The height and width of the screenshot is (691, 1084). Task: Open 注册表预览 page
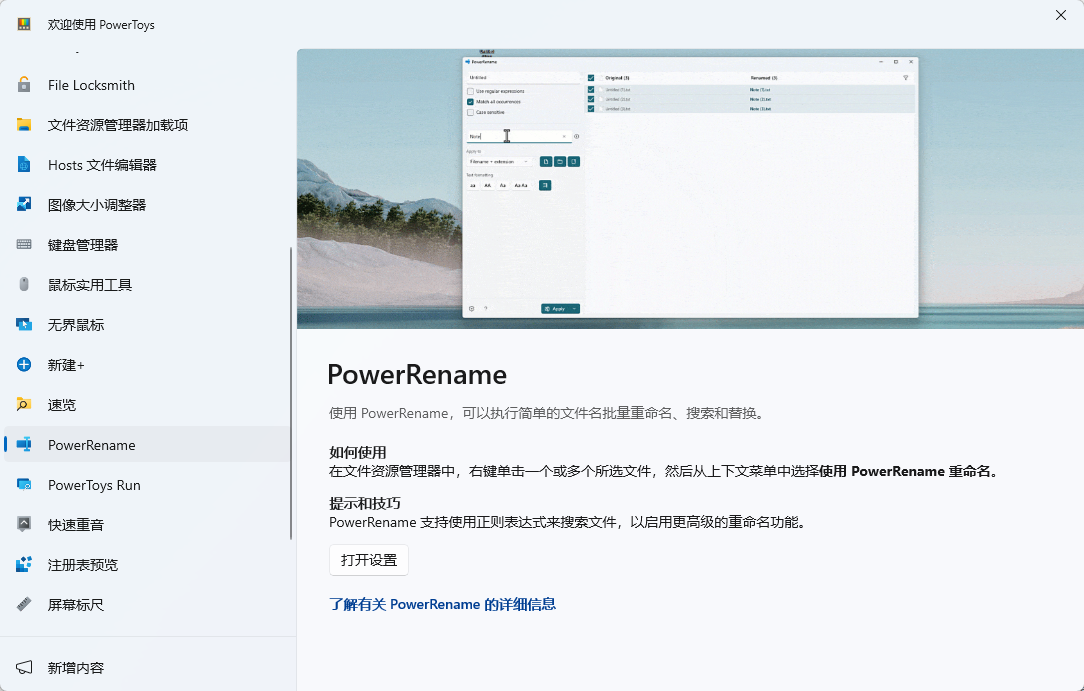click(x=147, y=565)
